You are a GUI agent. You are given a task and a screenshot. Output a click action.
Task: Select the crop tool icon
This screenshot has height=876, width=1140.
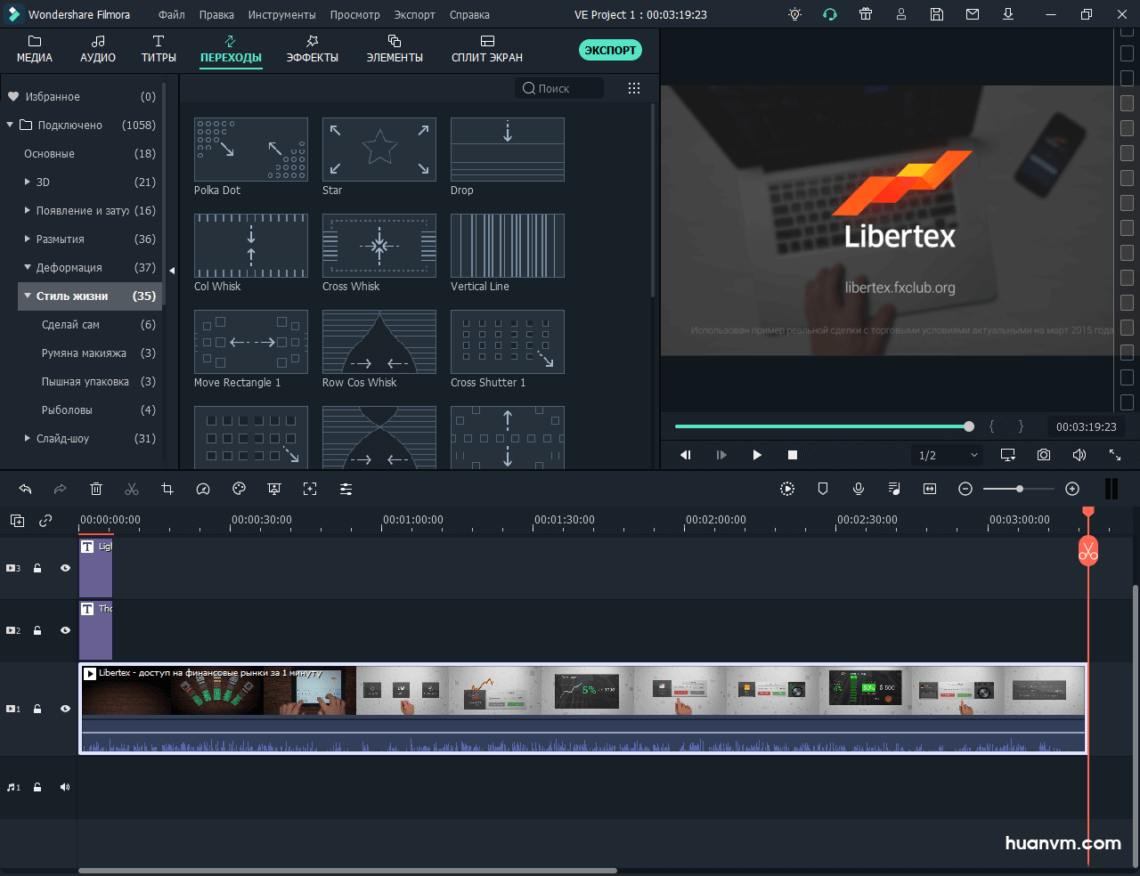coord(167,489)
